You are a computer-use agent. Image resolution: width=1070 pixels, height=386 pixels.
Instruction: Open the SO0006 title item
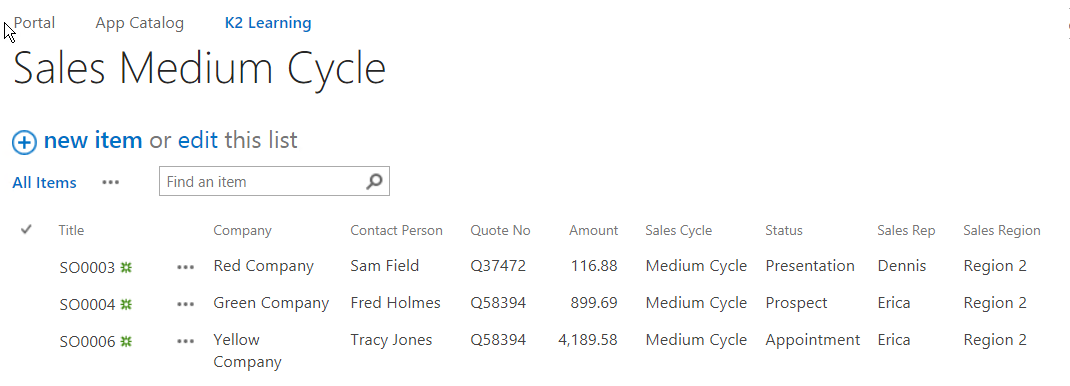(x=87, y=342)
